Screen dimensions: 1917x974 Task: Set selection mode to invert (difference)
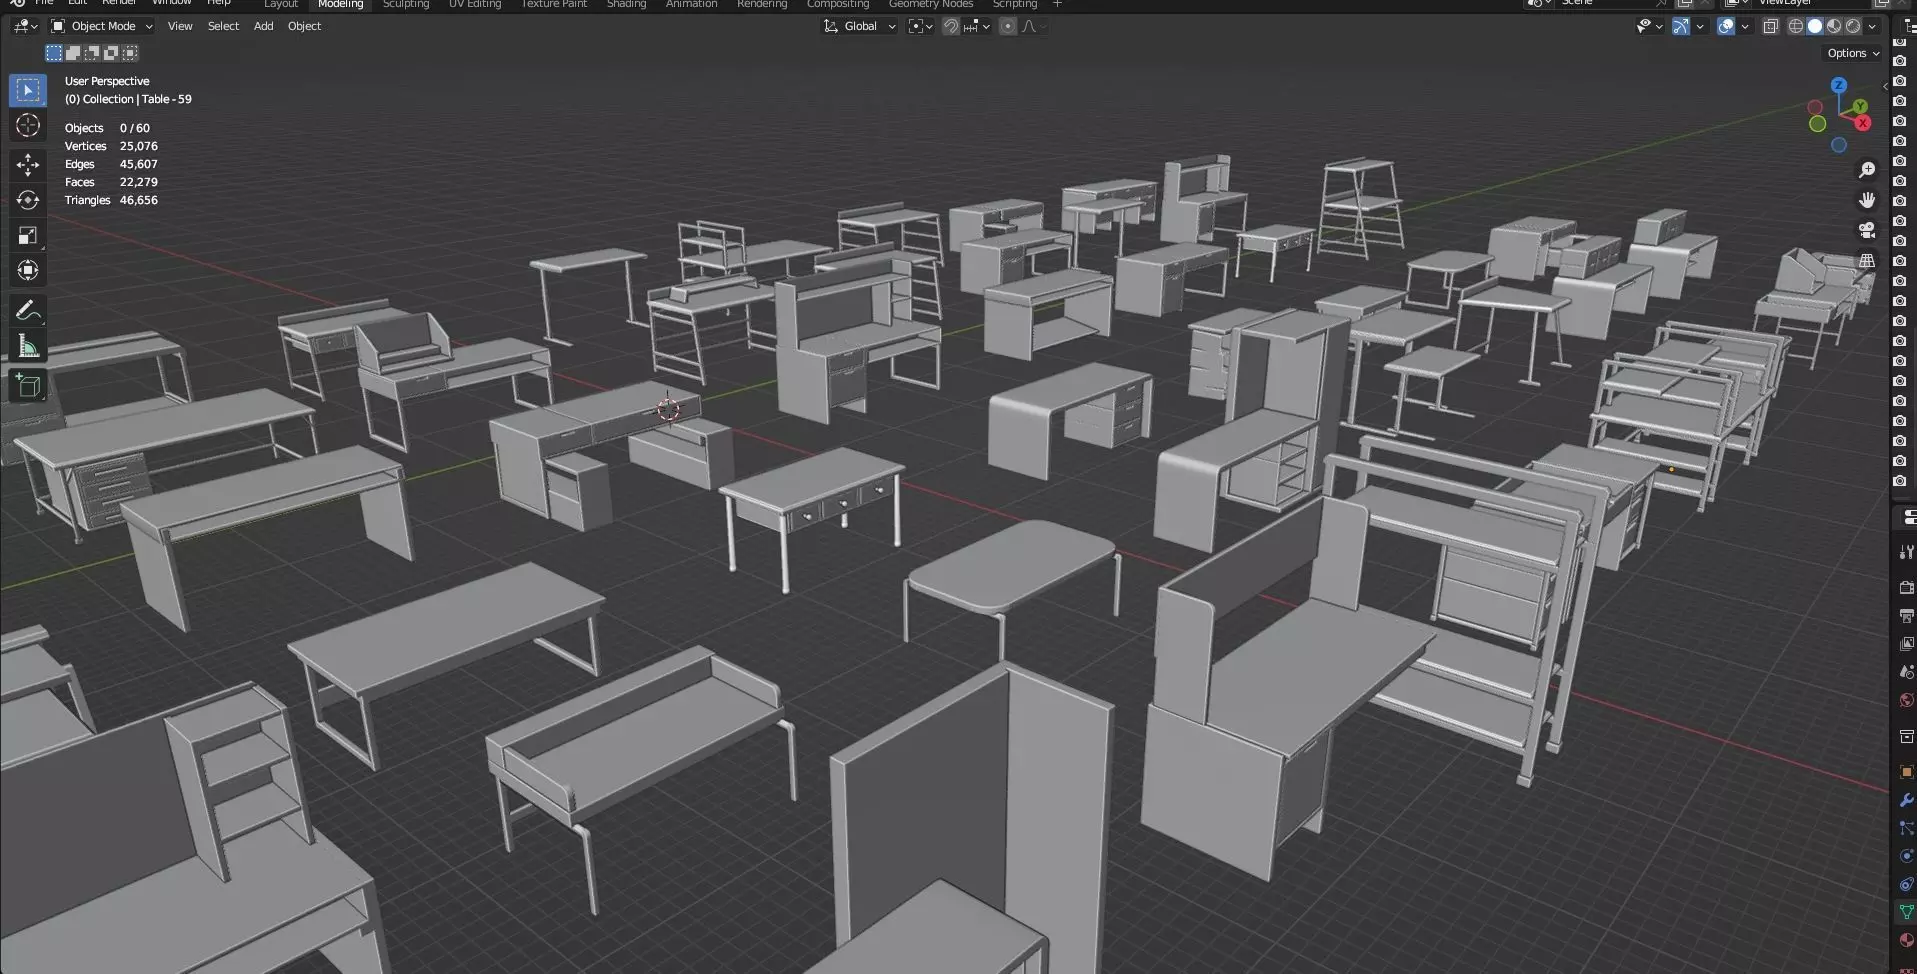tap(111, 53)
